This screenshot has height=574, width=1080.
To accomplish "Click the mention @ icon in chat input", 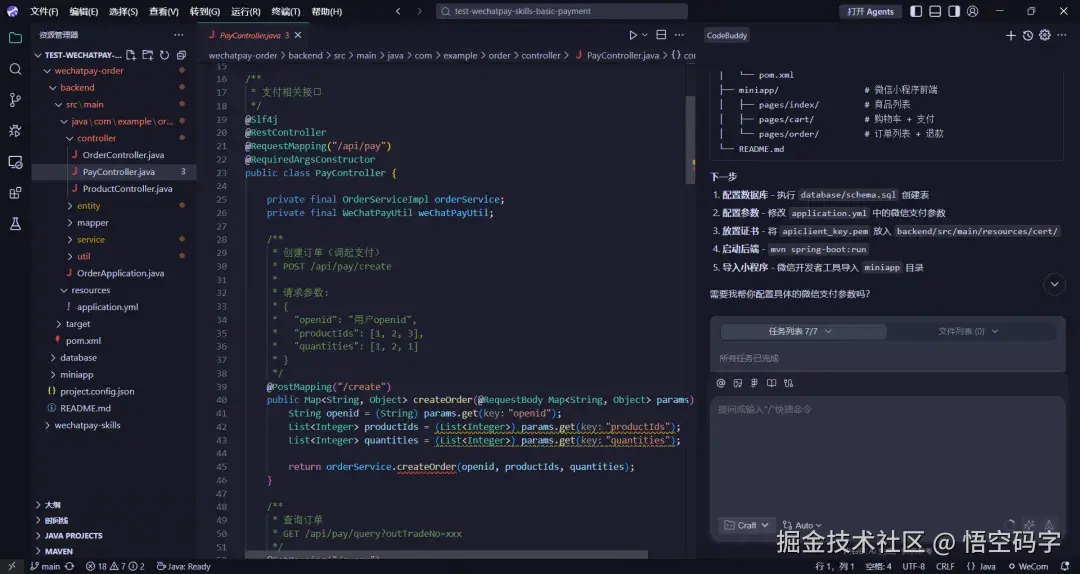I will coord(721,383).
